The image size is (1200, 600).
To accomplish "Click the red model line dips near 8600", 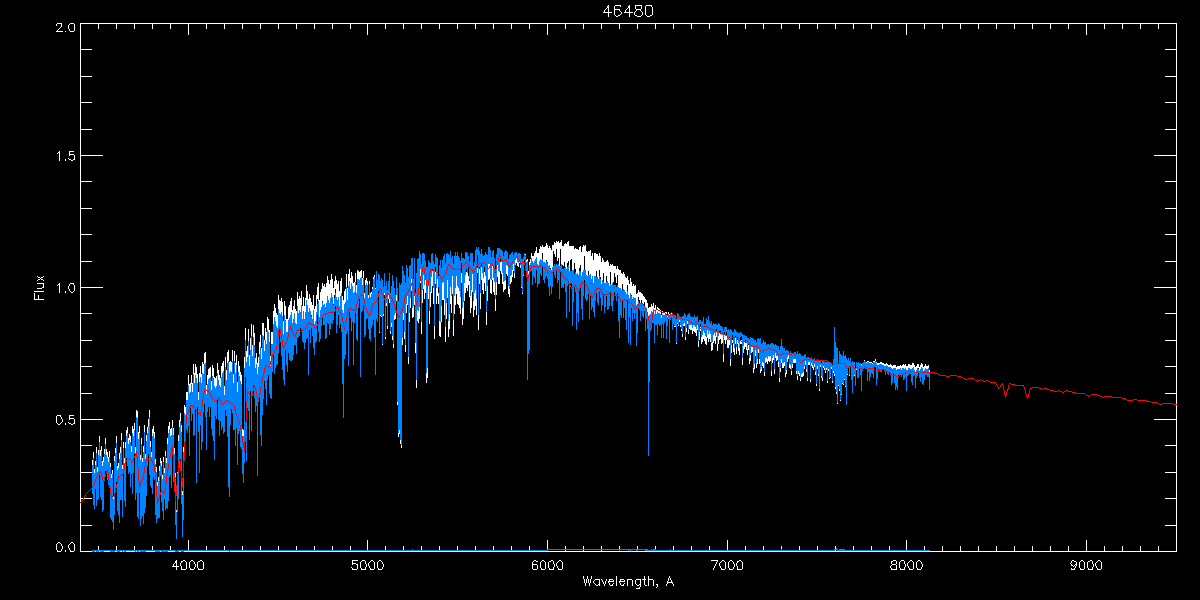I will pos(1006,393).
